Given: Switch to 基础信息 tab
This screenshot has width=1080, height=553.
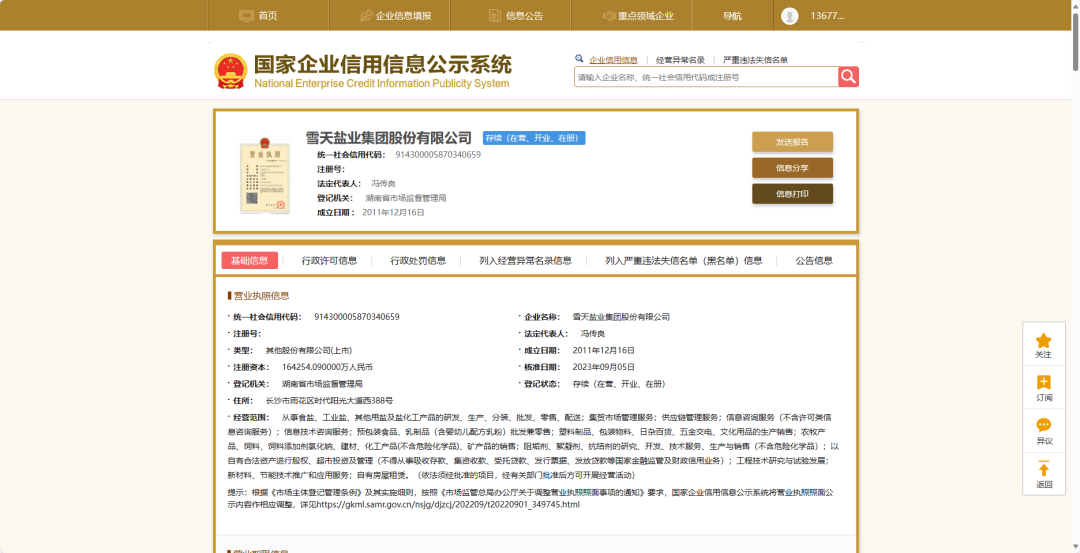Looking at the screenshot, I should pyautogui.click(x=249, y=260).
